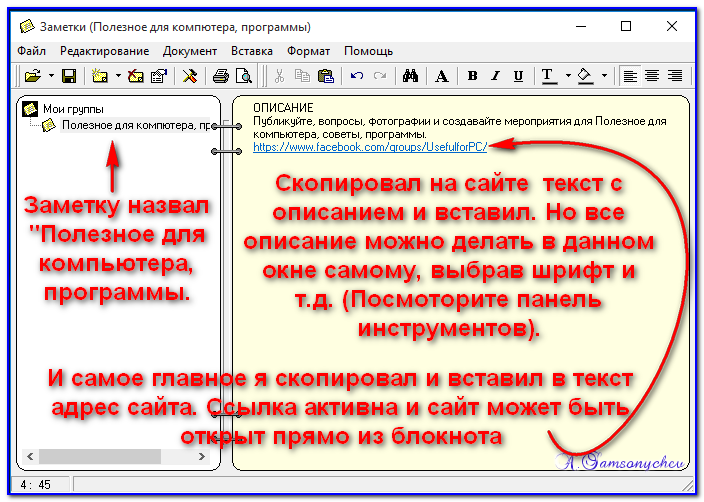Image resolution: width=704 pixels, height=502 pixels.
Task: Click the right arrow of tree scrollbar
Action: coord(202,456)
